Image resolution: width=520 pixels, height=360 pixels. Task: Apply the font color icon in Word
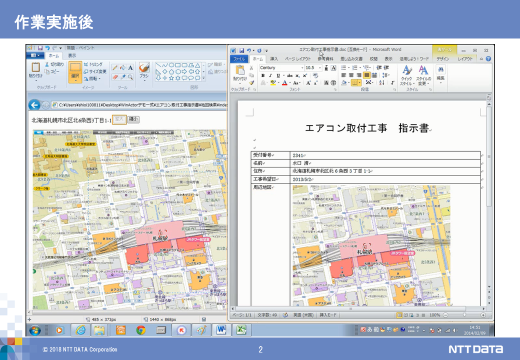point(285,83)
